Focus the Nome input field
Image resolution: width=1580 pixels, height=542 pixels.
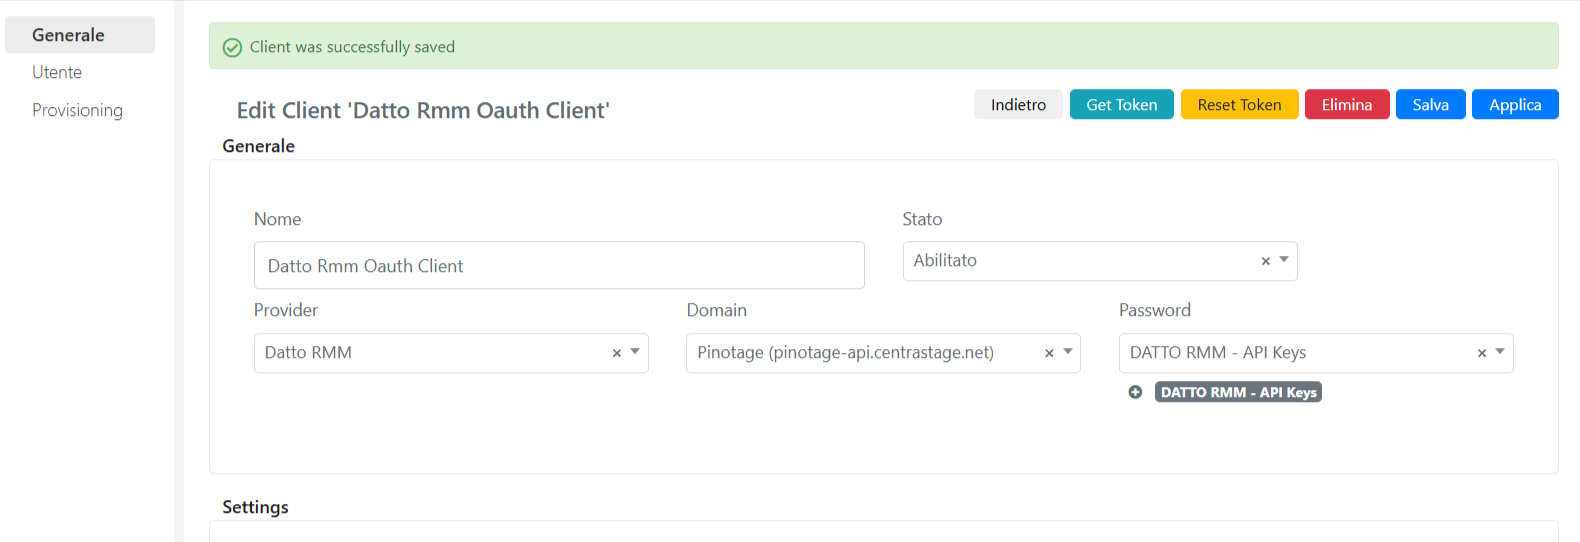point(559,265)
